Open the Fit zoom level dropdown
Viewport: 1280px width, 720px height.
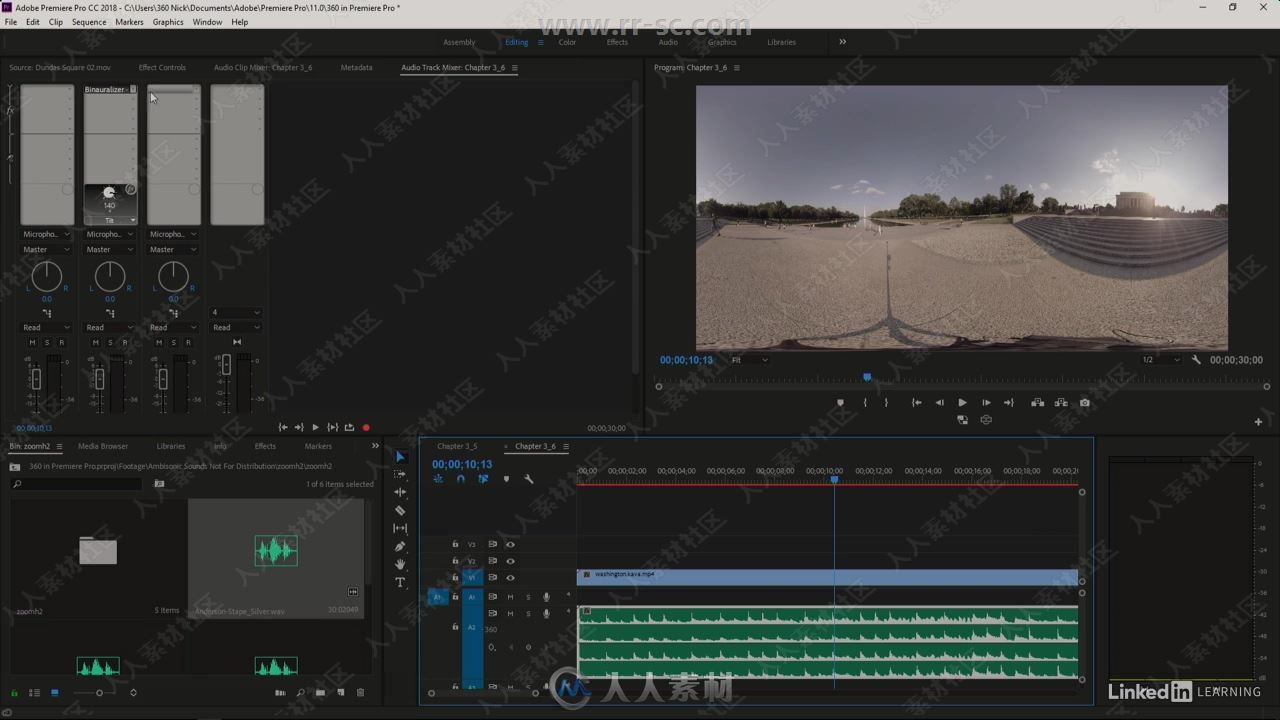click(749, 360)
